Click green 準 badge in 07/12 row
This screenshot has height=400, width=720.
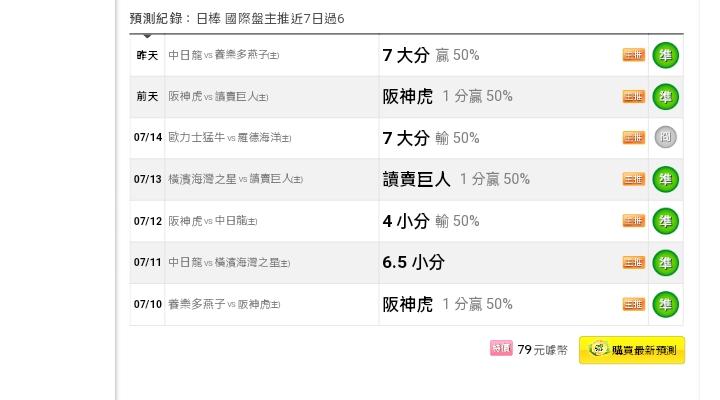tap(665, 221)
